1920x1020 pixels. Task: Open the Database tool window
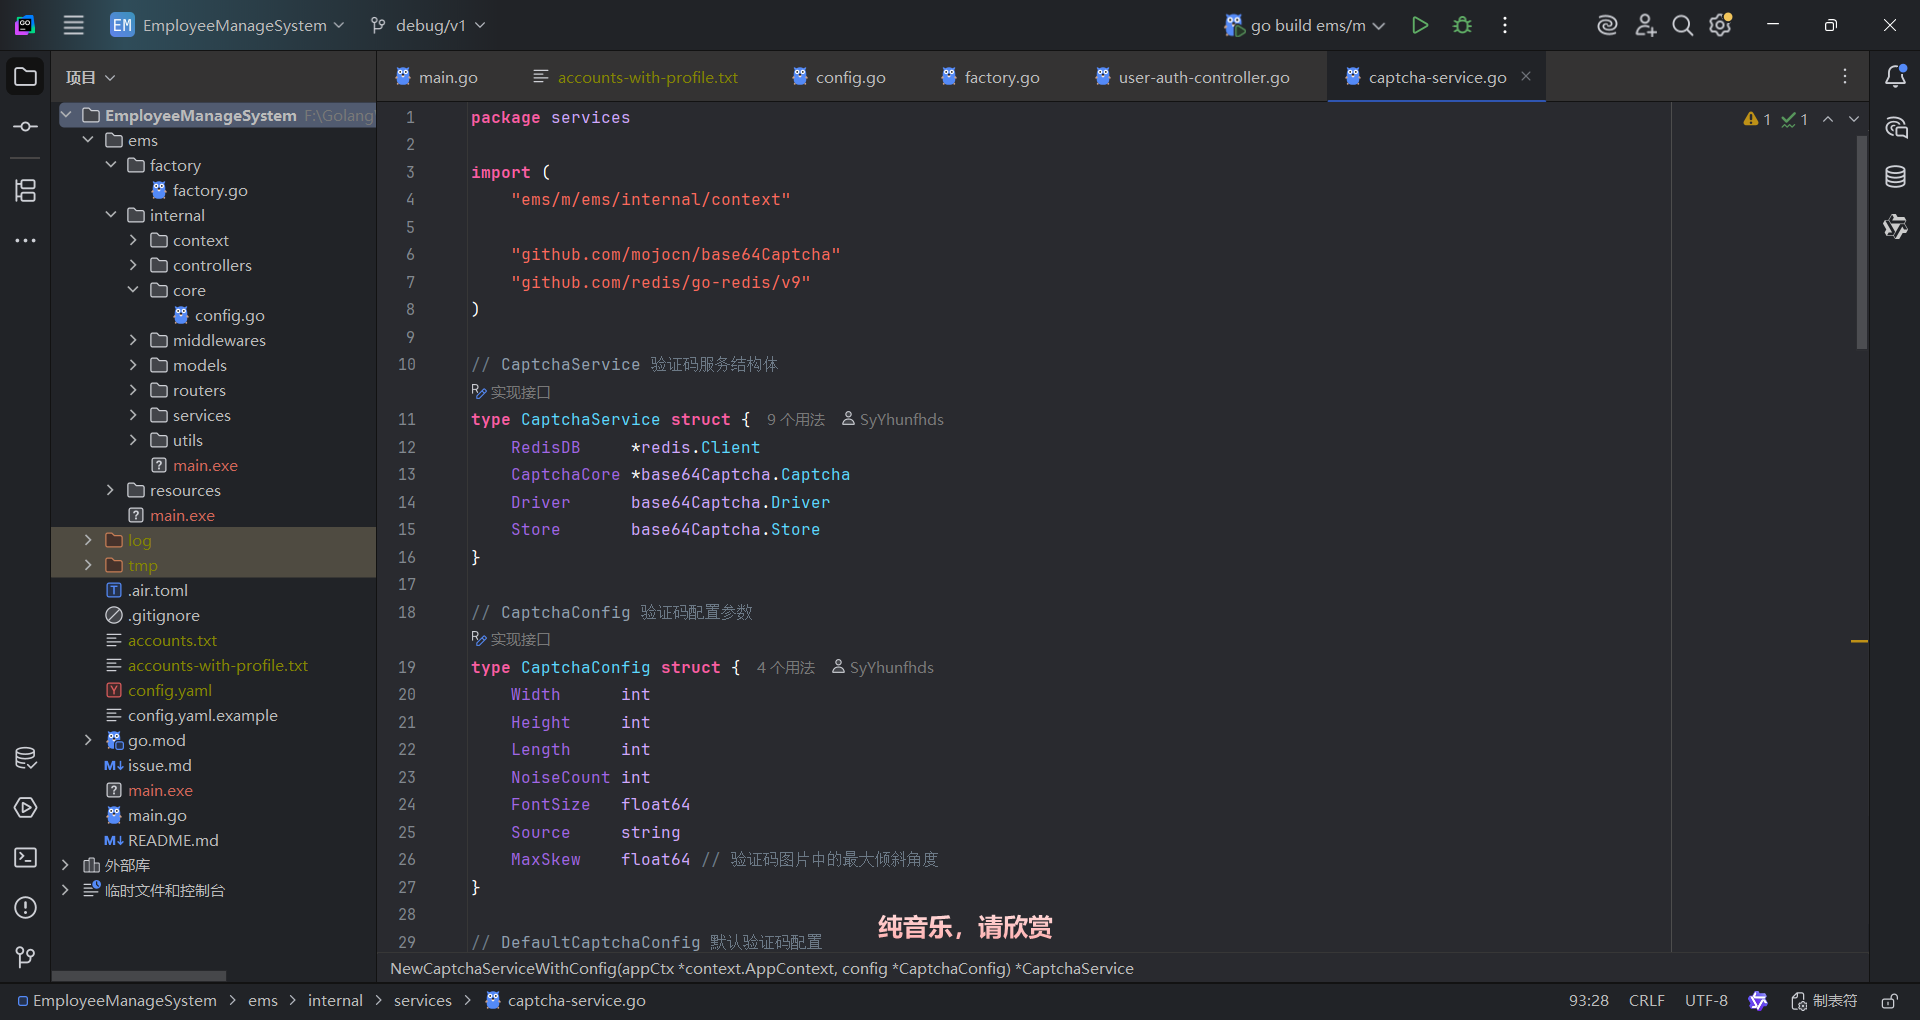pyautogui.click(x=1895, y=177)
